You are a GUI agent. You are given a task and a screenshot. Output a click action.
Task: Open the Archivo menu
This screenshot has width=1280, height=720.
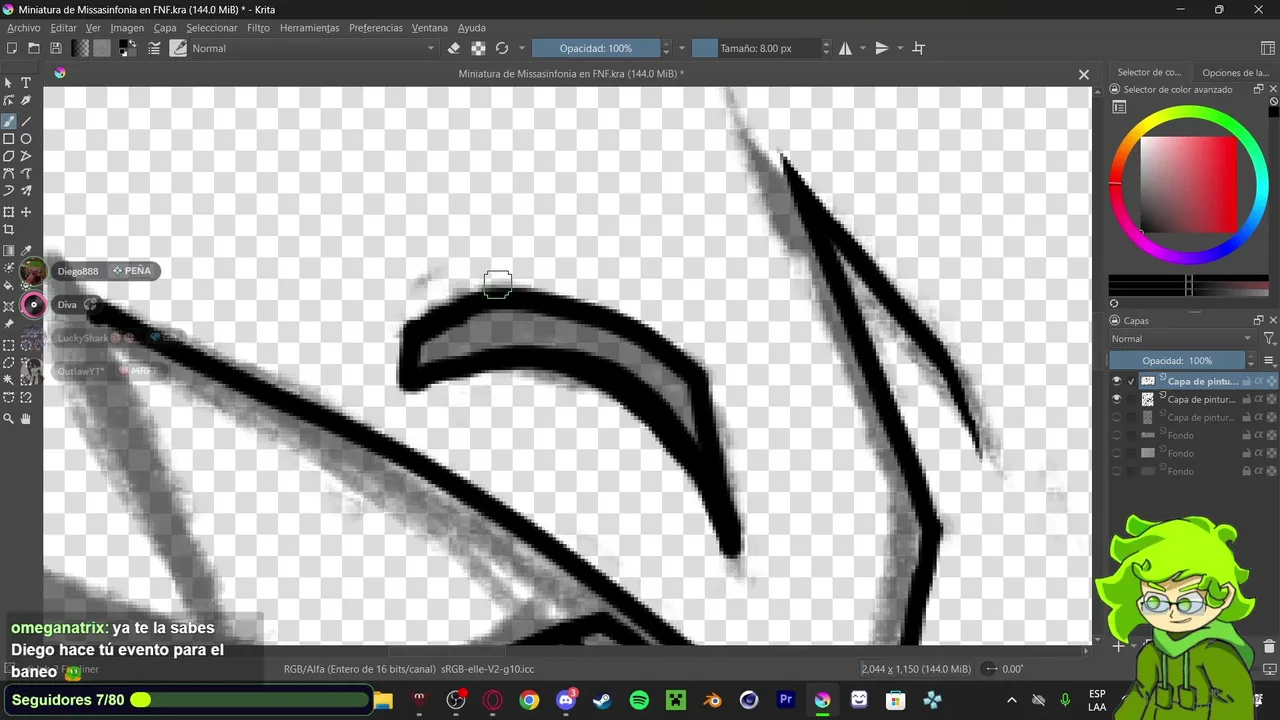coord(24,28)
